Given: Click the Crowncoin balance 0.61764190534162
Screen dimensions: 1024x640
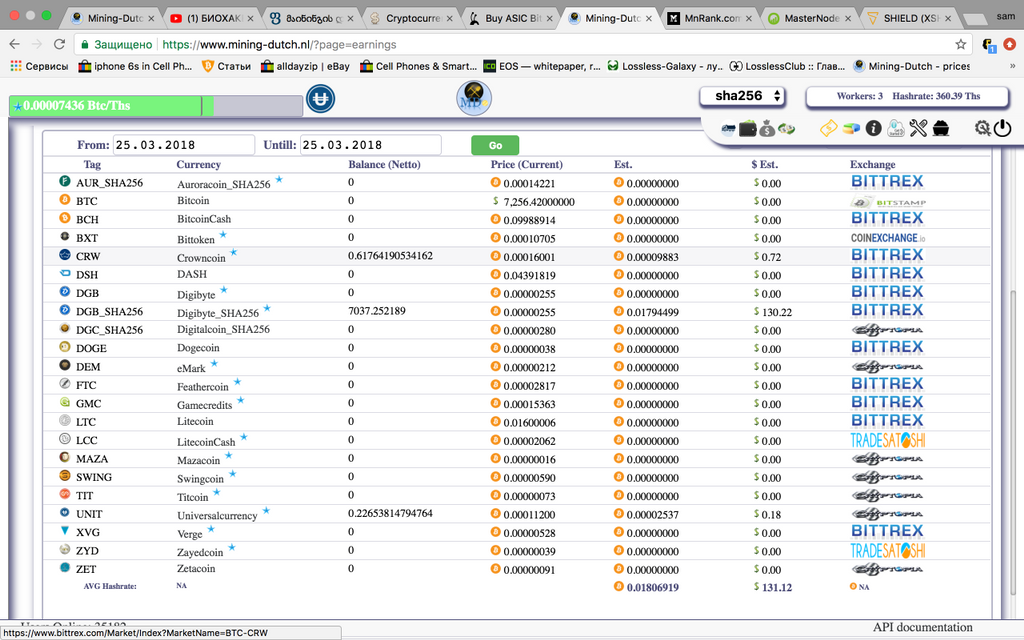Looking at the screenshot, I should pyautogui.click(x=390, y=255).
